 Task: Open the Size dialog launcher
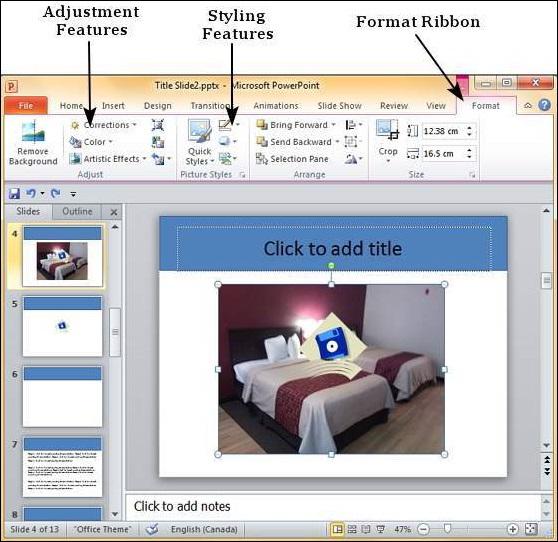point(472,175)
